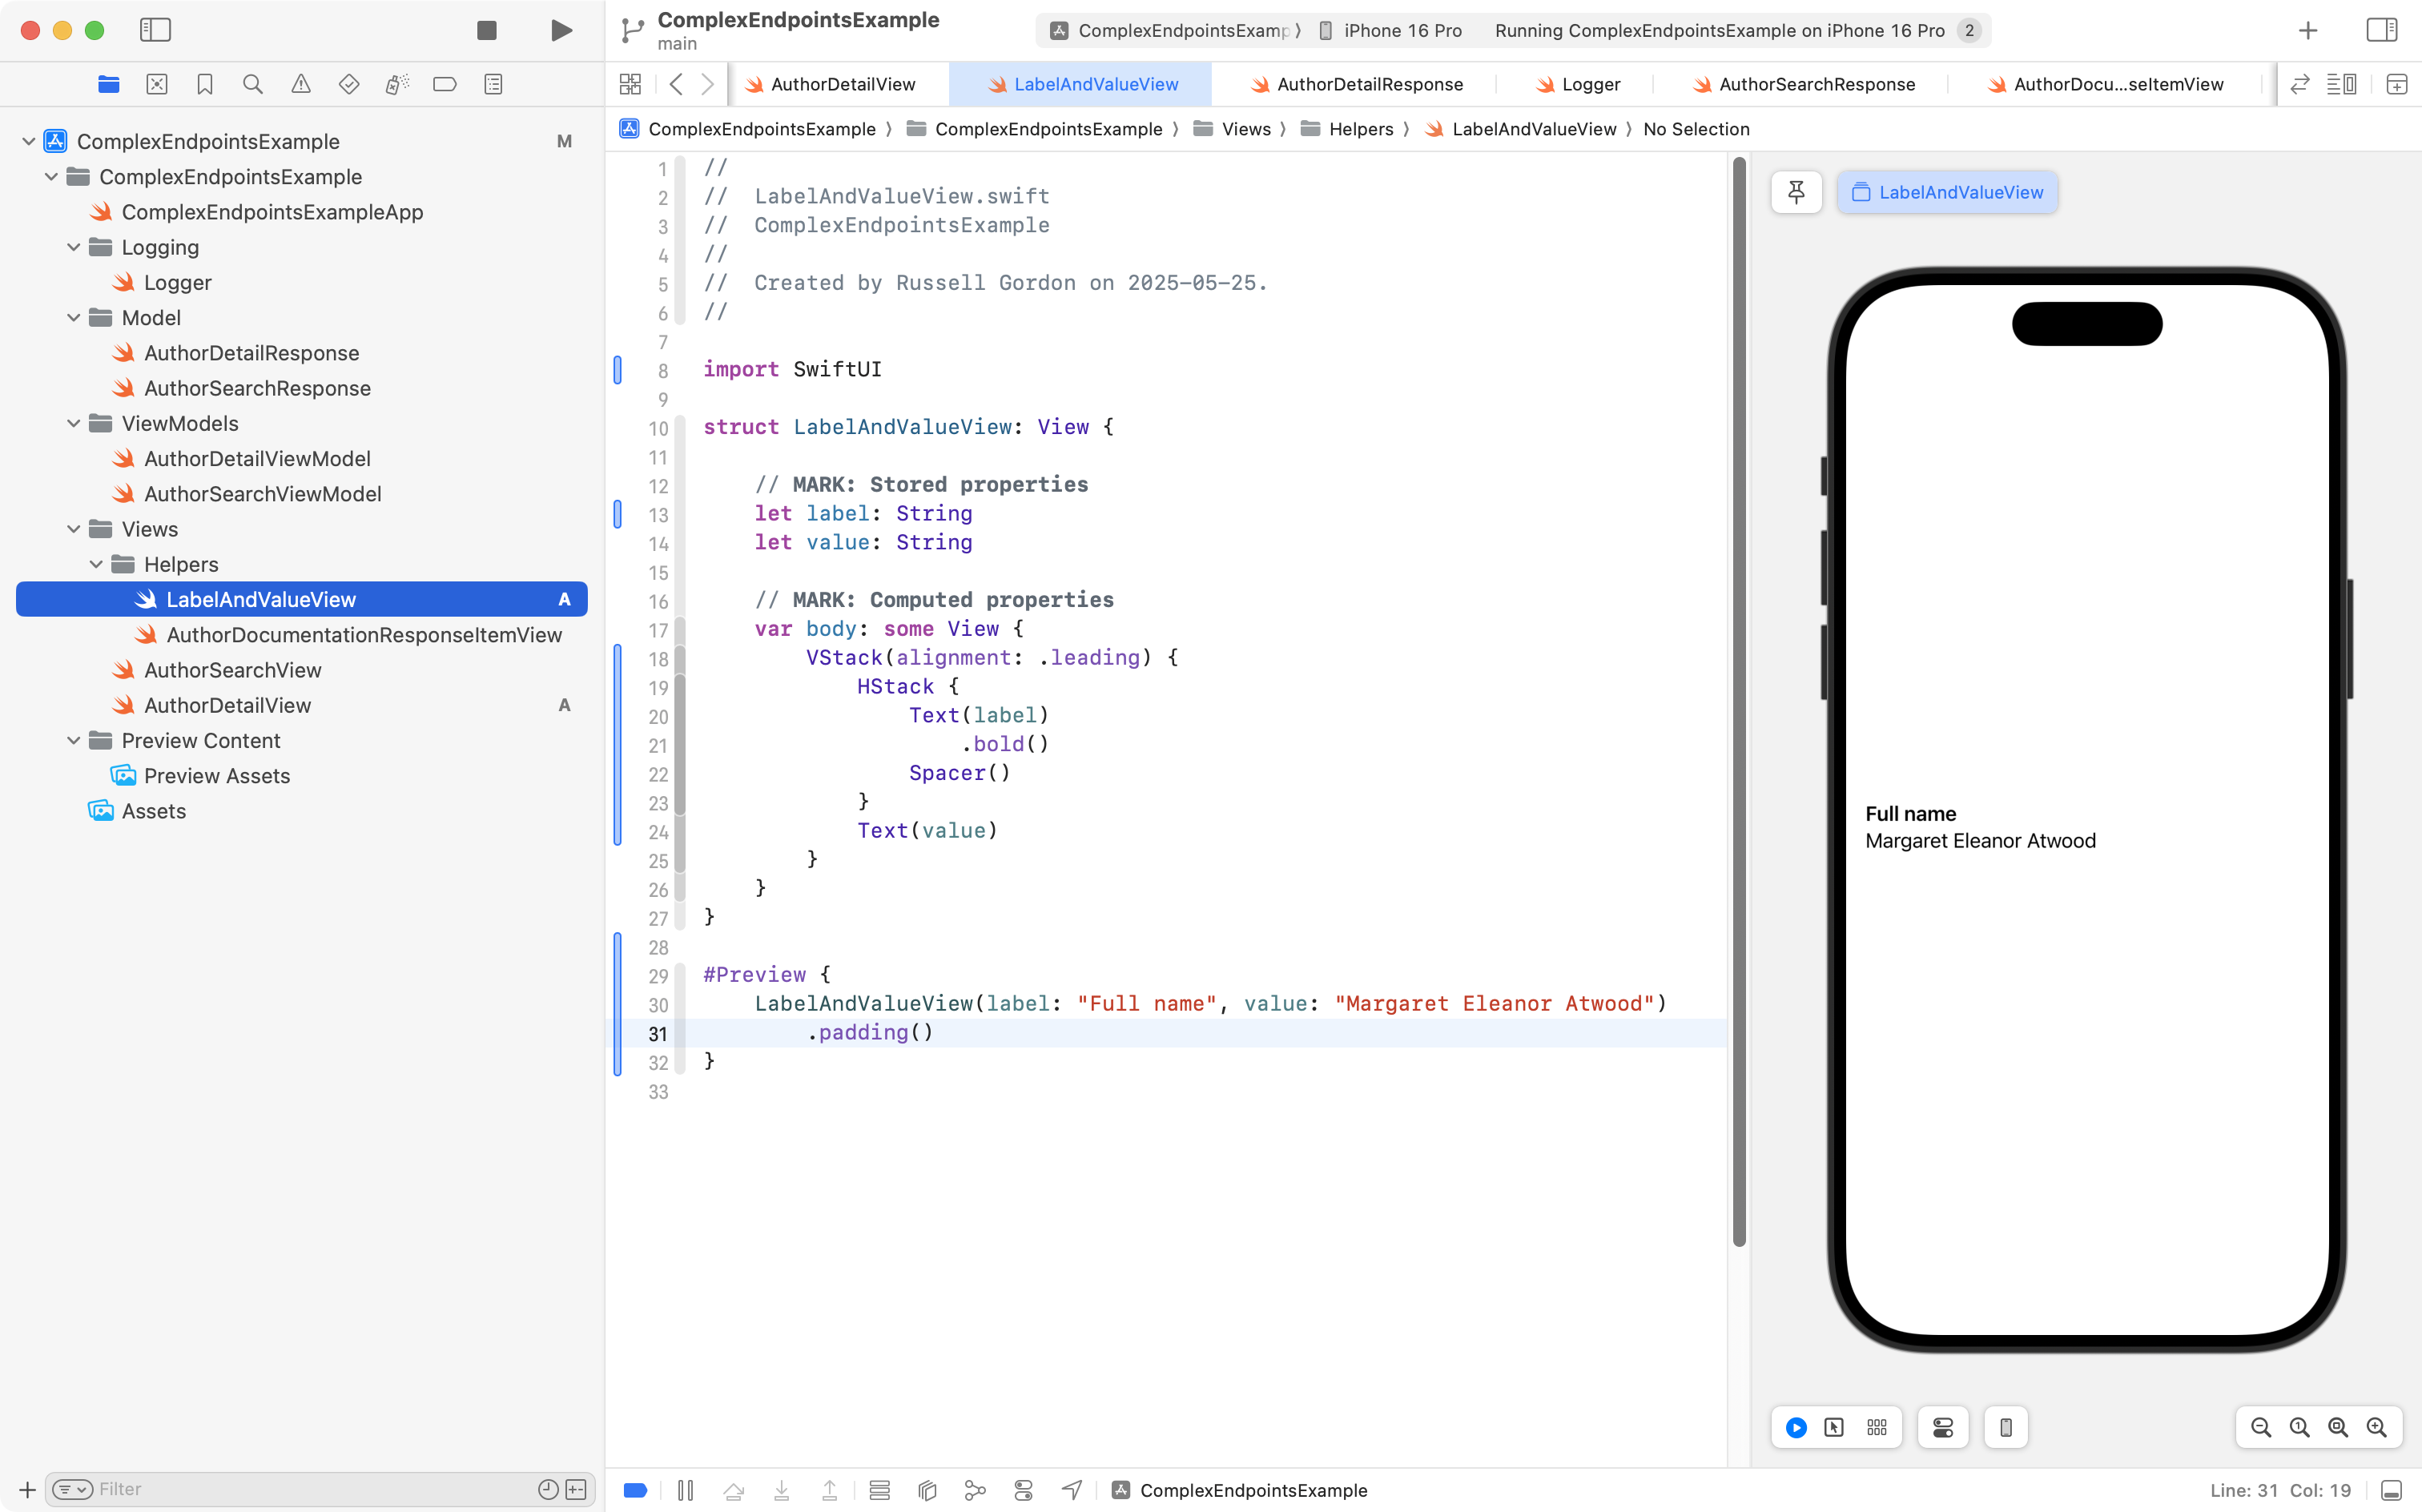Open the Source Control navigator icon

(157, 85)
